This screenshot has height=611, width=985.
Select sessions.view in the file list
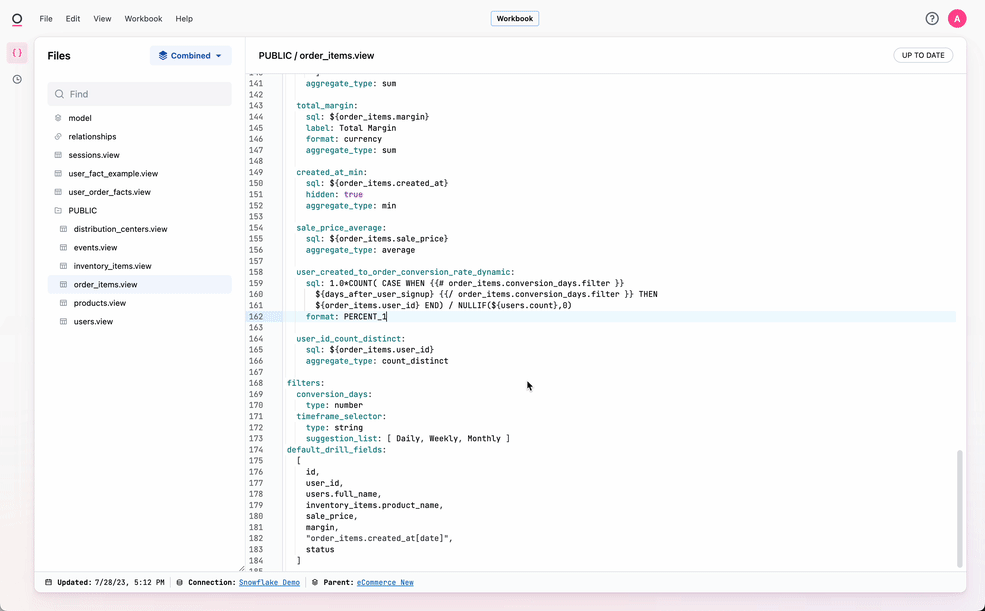tap(94, 155)
